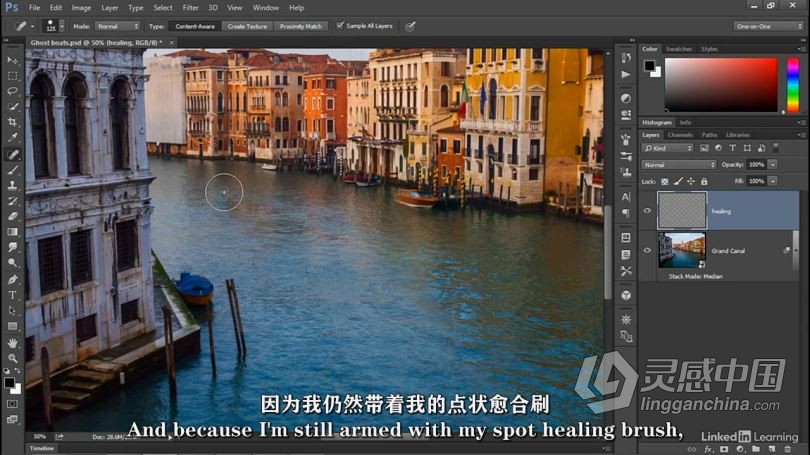810x455 pixels.
Task: Select the Rectangle shape tool
Action: pos(12,326)
